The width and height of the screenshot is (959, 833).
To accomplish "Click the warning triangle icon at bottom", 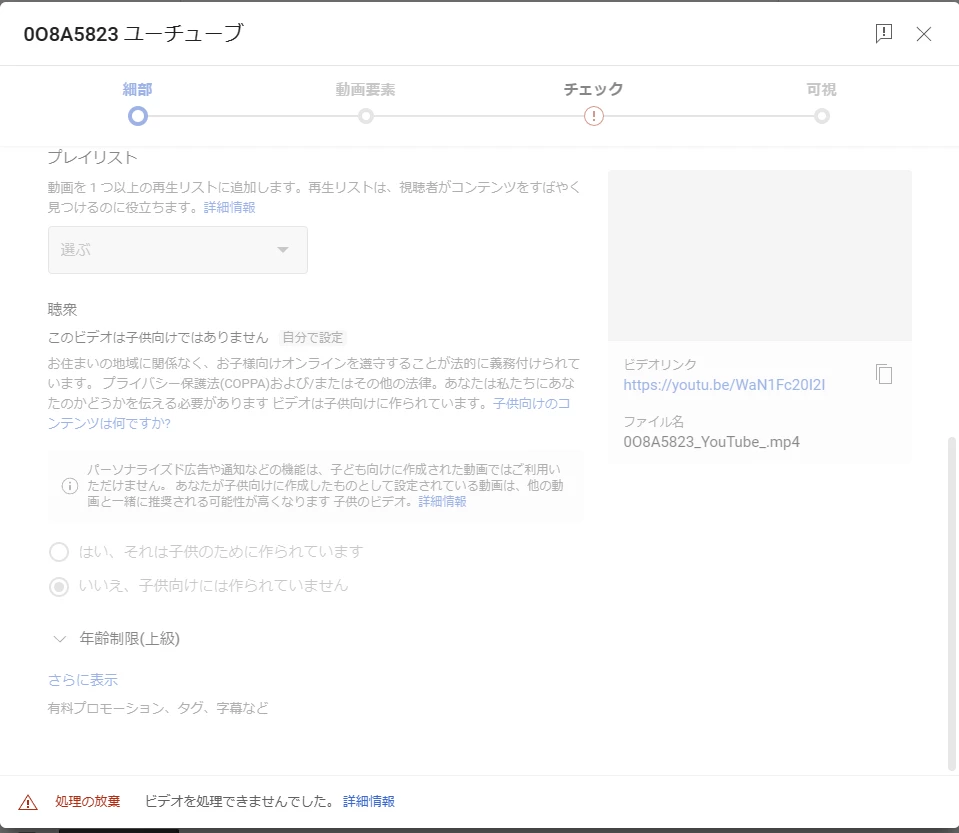I will pyautogui.click(x=28, y=802).
